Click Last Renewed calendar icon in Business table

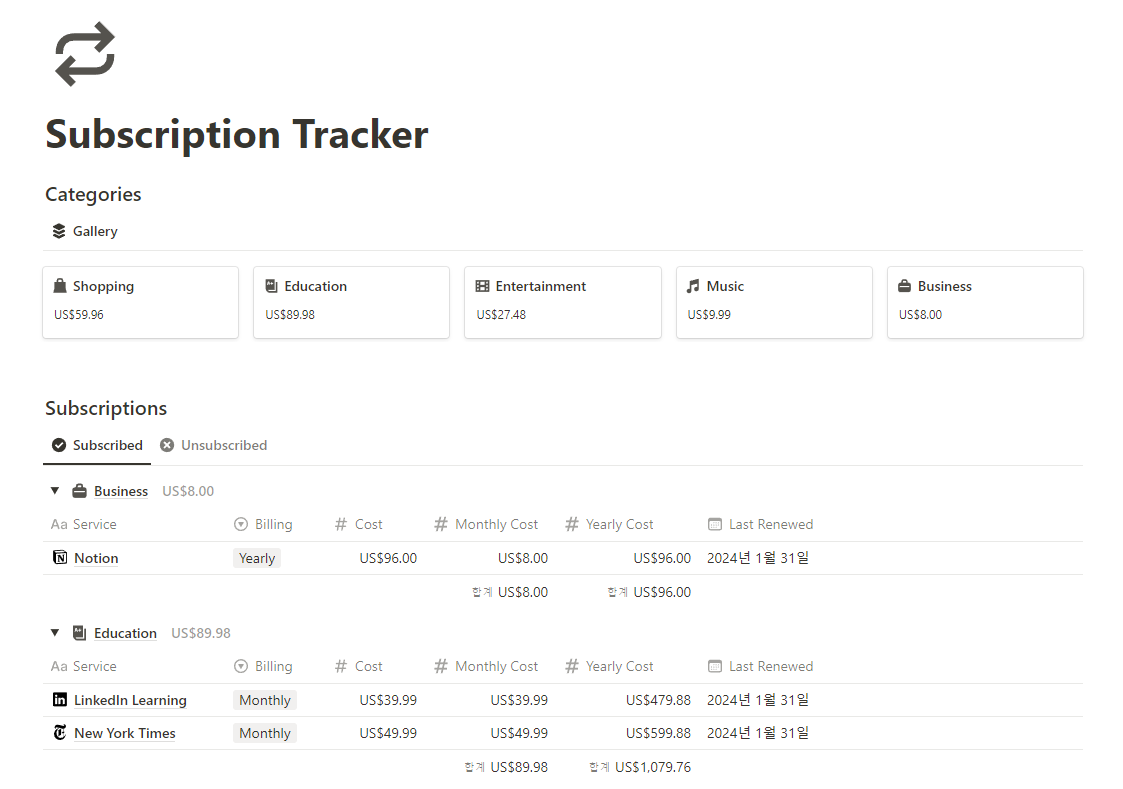coord(715,524)
